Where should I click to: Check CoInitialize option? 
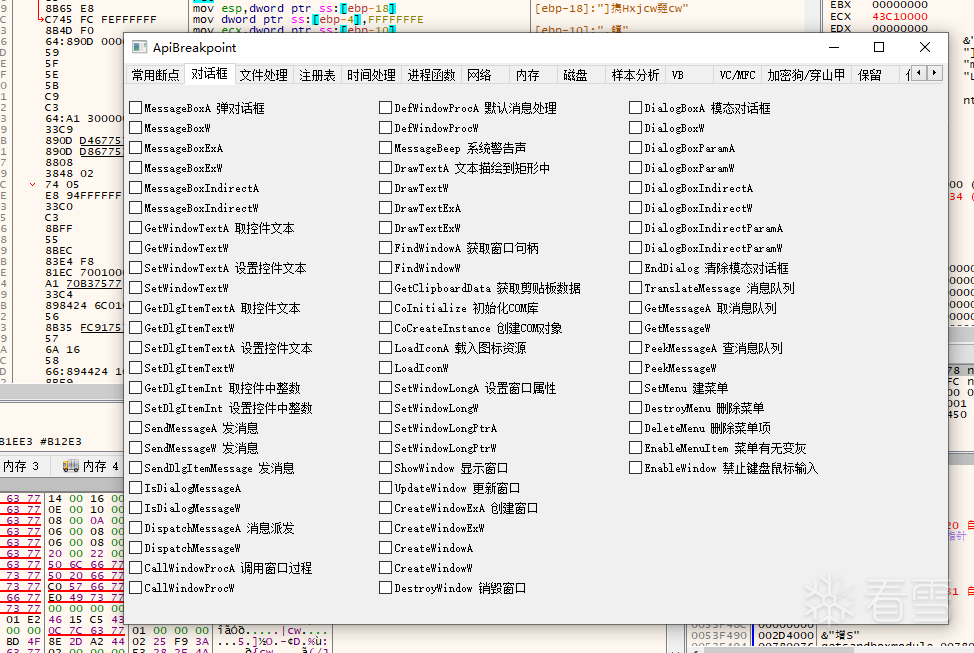[x=385, y=308]
